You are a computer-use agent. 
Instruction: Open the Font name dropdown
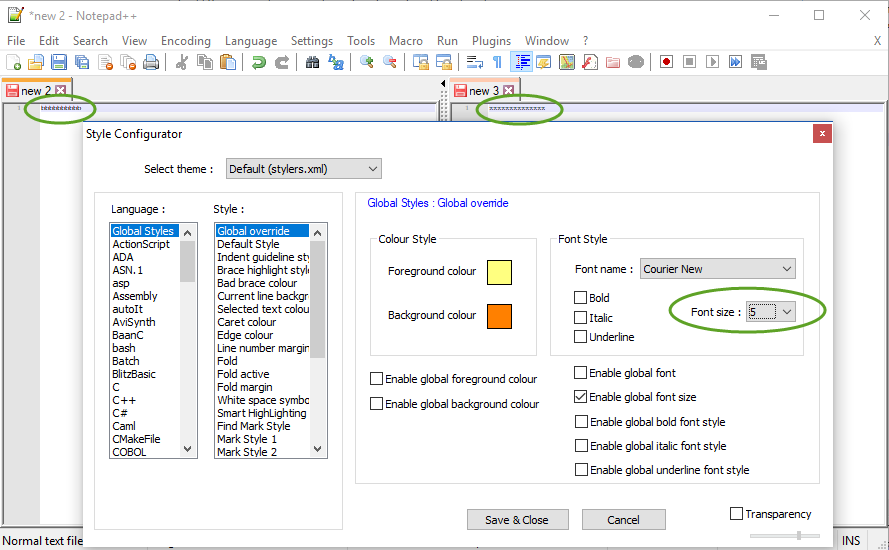pos(718,269)
